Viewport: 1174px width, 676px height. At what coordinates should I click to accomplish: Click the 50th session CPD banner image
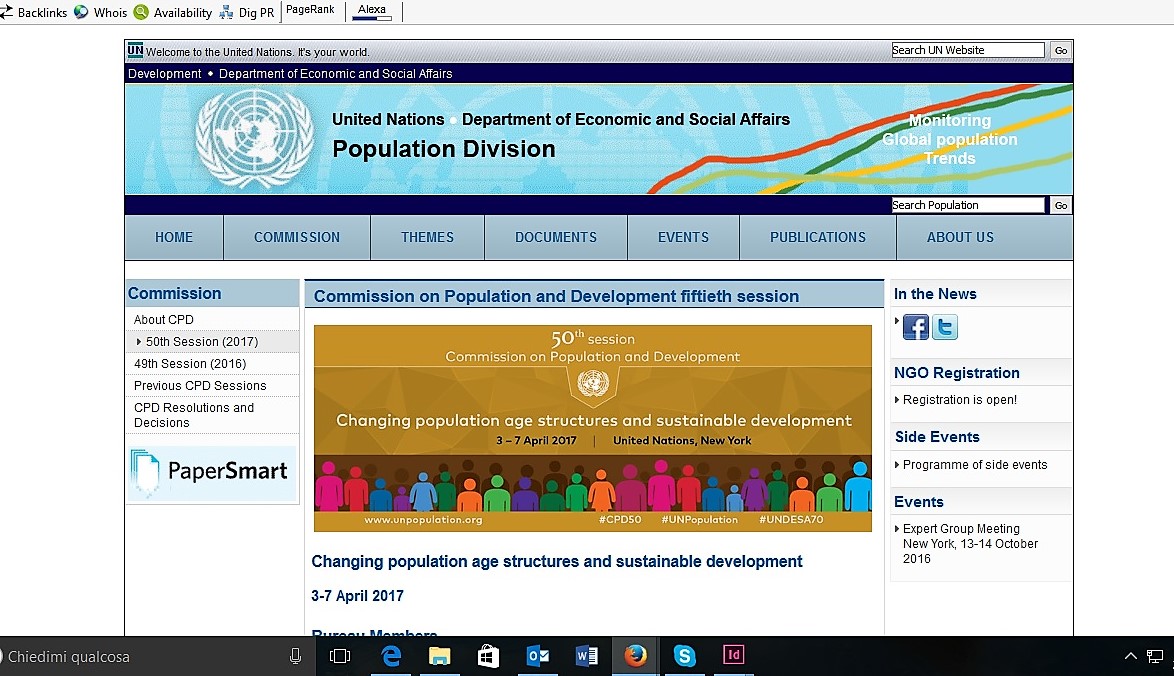click(592, 428)
